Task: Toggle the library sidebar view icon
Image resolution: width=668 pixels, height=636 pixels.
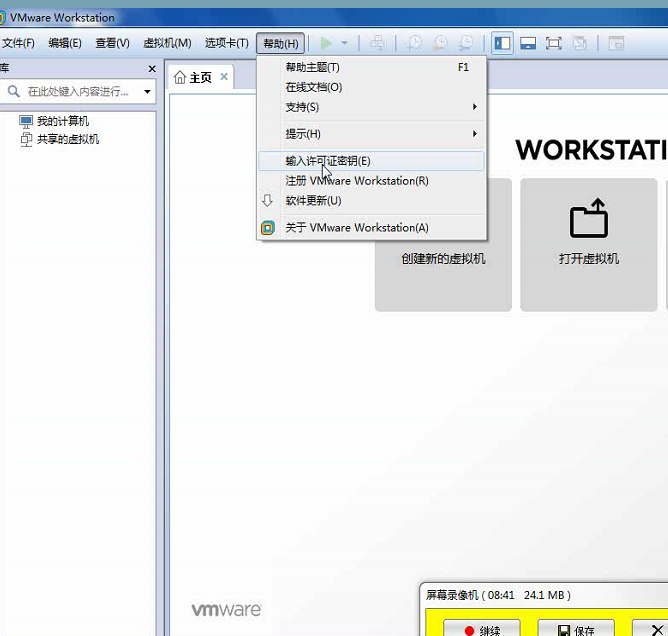Action: pos(502,43)
